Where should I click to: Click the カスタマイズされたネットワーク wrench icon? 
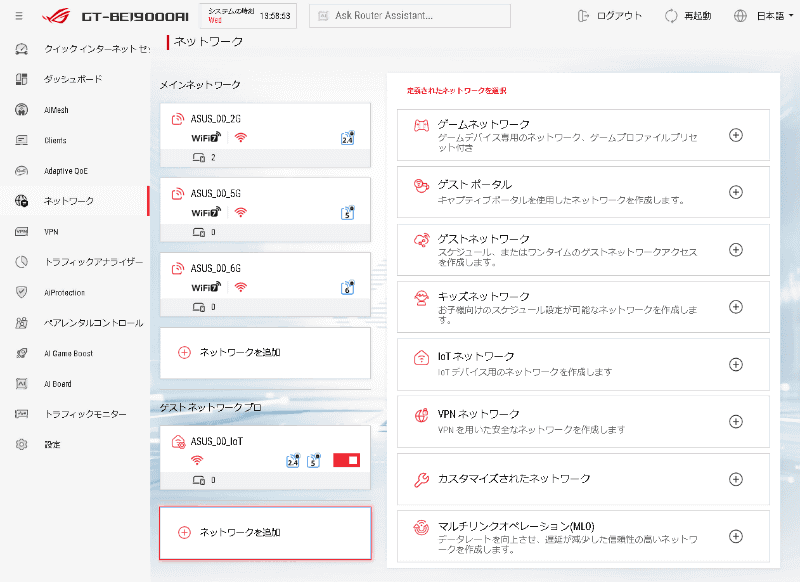[421, 479]
